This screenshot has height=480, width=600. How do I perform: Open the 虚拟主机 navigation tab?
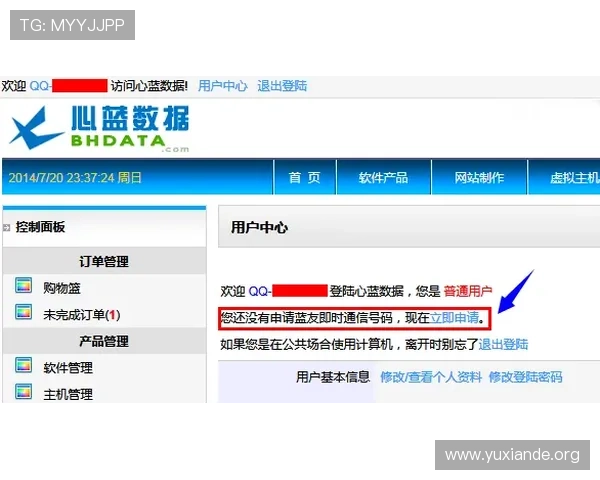pyautogui.click(x=565, y=178)
